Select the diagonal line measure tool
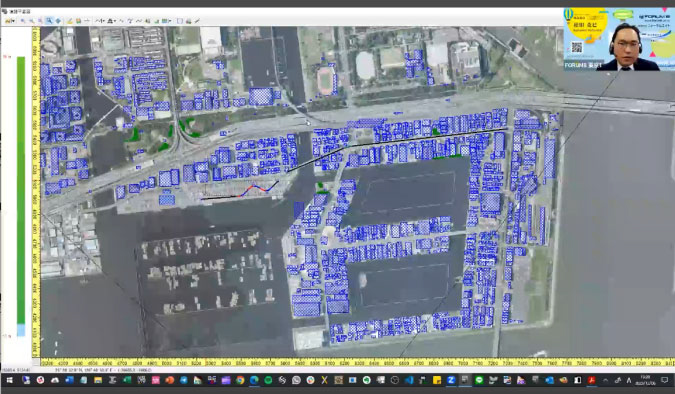675x394 pixels. tap(197, 21)
